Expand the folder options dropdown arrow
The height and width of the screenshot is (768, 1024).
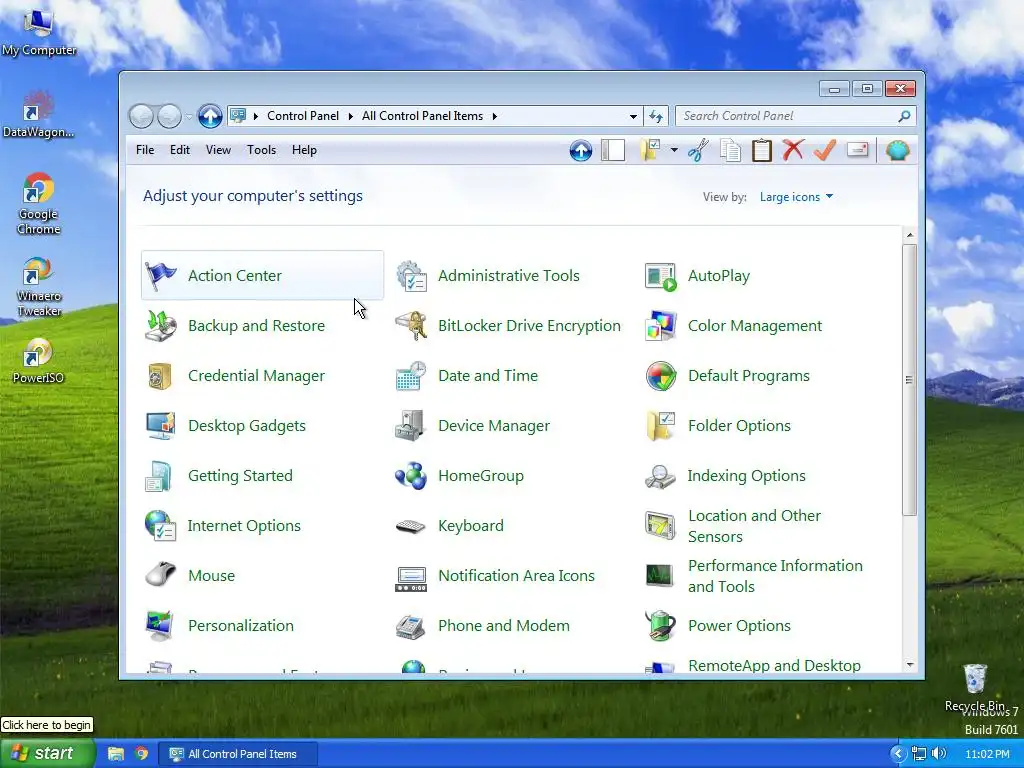[x=674, y=151]
